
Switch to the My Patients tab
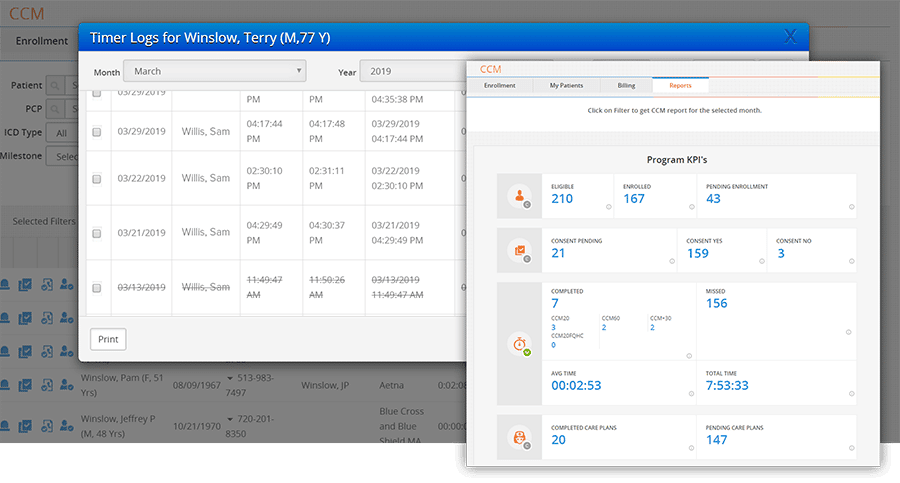click(566, 86)
